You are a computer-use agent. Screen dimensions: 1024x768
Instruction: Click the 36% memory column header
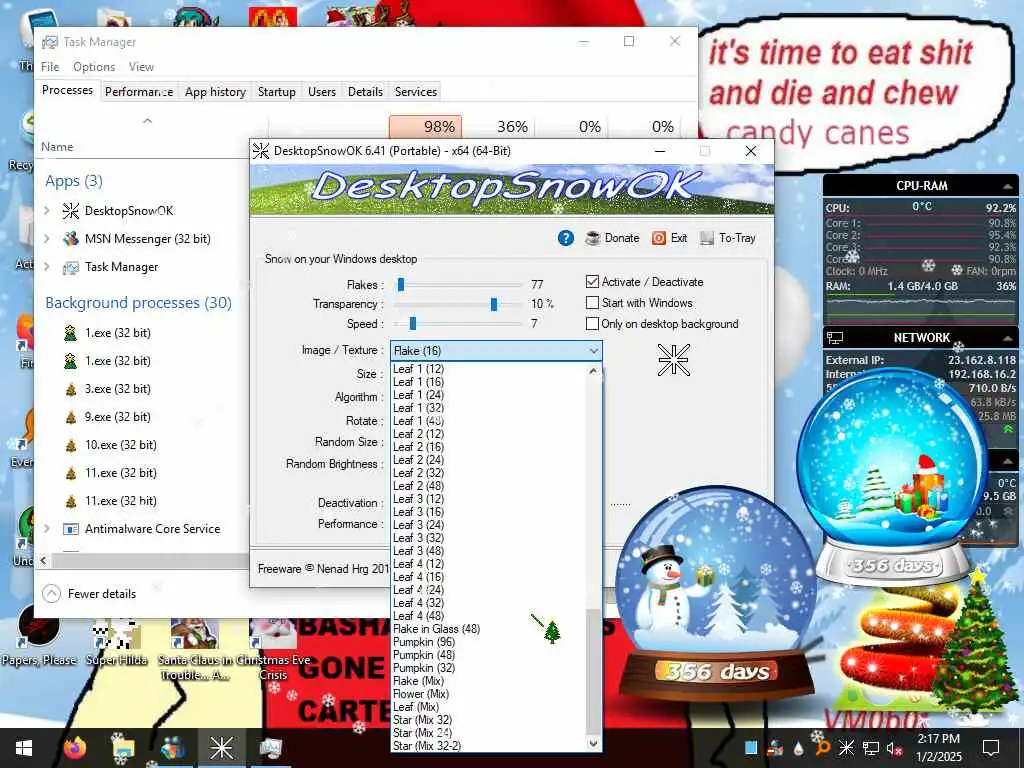tap(500, 127)
